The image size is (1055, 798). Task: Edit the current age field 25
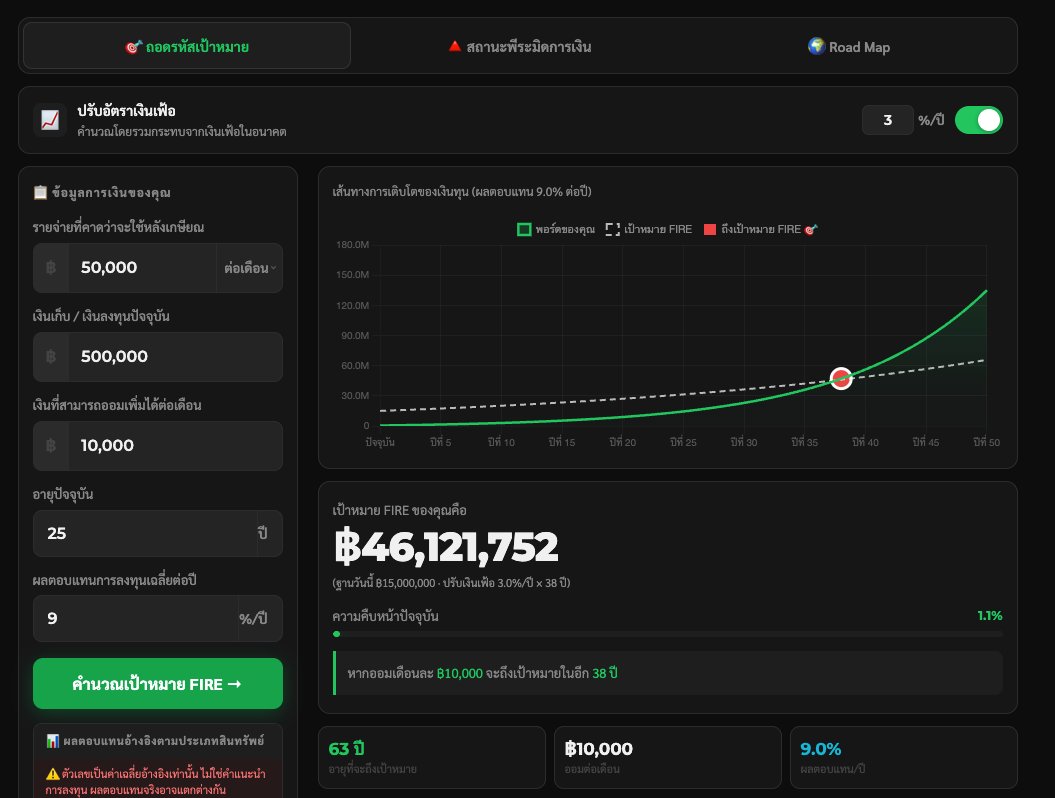[x=145, y=534]
